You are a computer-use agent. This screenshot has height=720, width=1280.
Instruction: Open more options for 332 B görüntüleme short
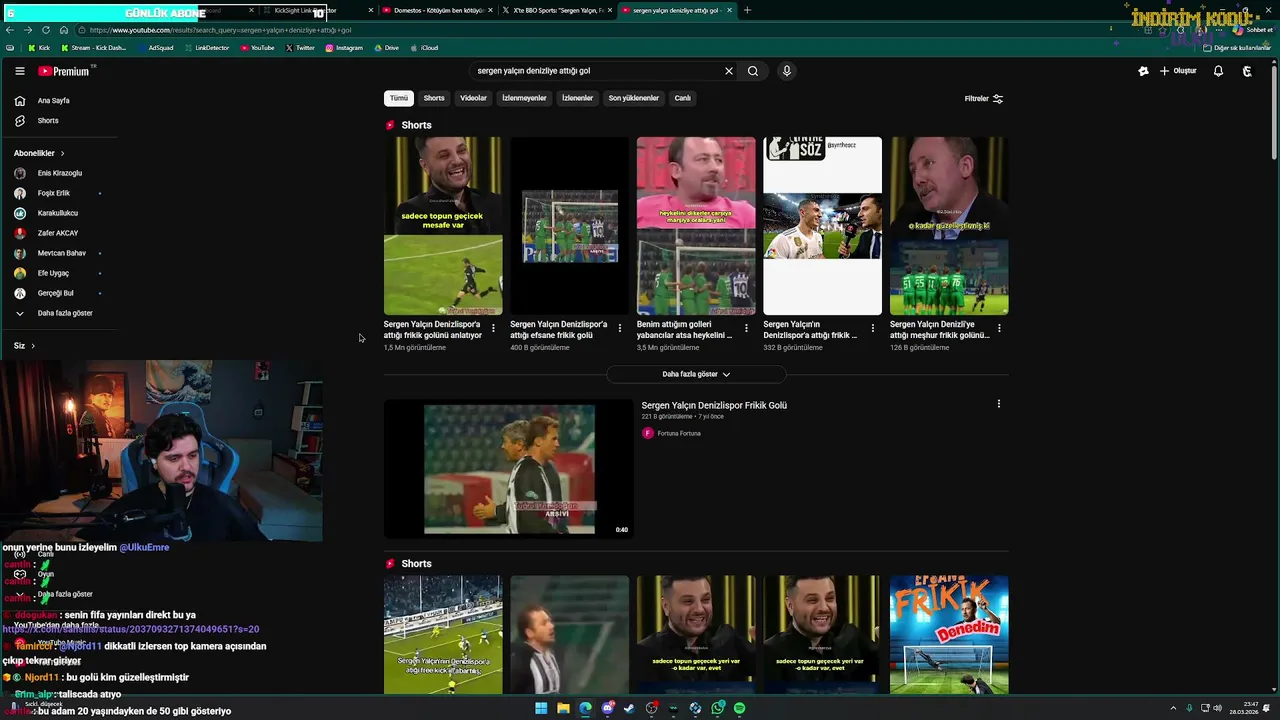[872, 328]
